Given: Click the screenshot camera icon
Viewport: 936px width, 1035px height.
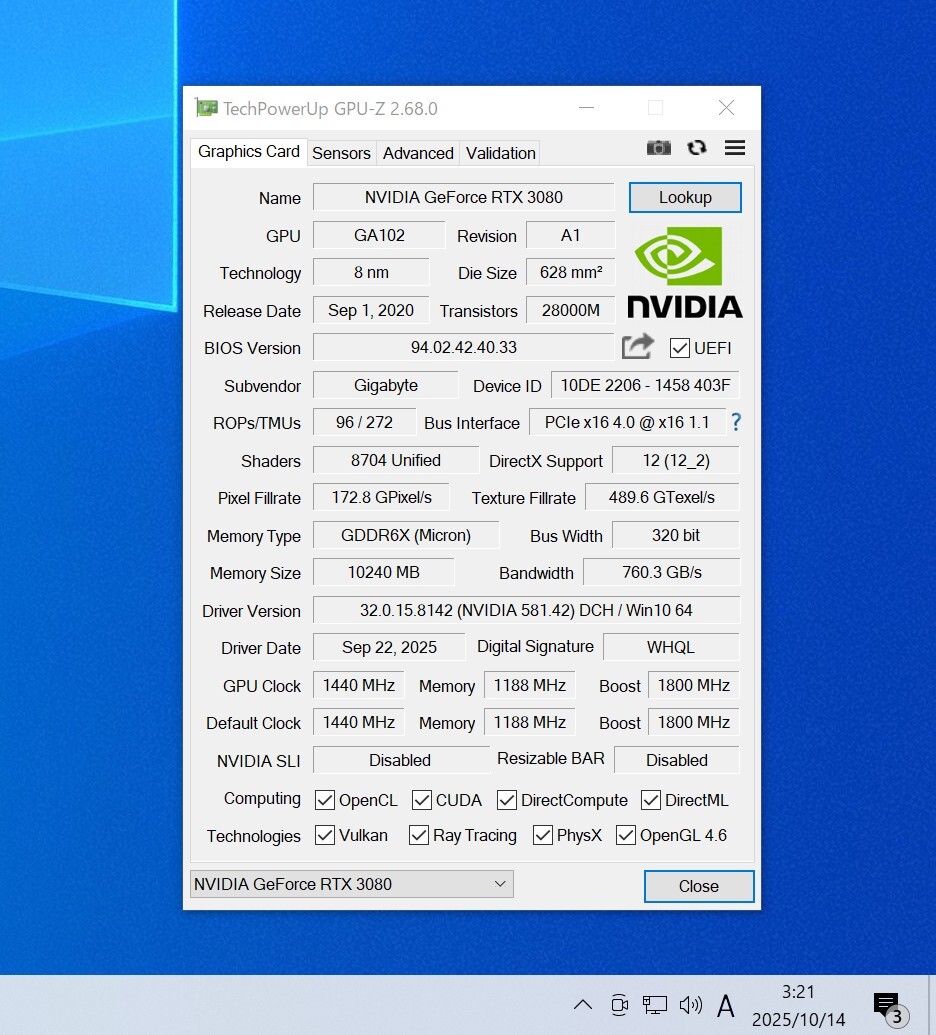Looking at the screenshot, I should 658,148.
